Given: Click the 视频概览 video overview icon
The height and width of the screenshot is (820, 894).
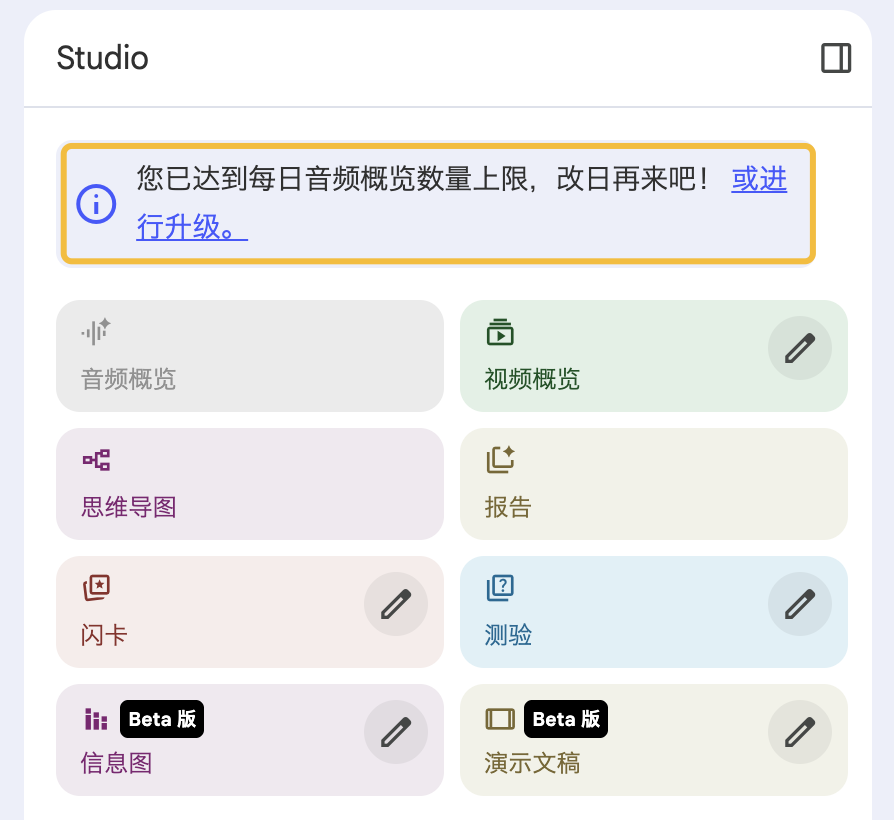Looking at the screenshot, I should tap(500, 331).
